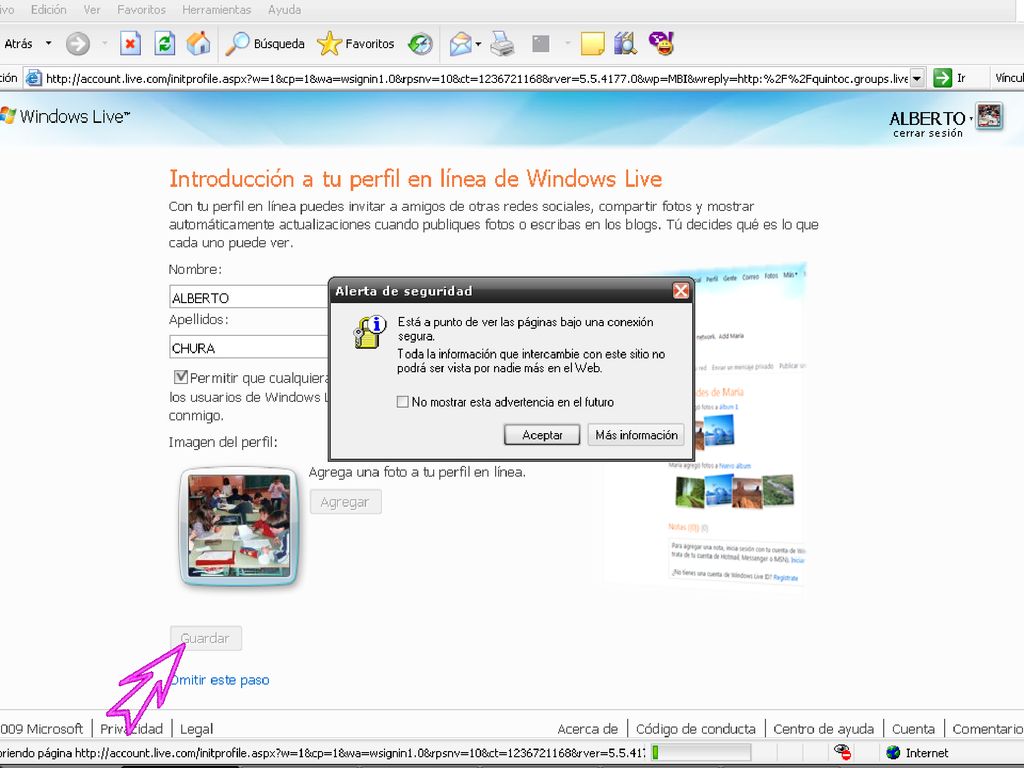
Task: Click Omitir este paso link
Action: tap(219, 680)
